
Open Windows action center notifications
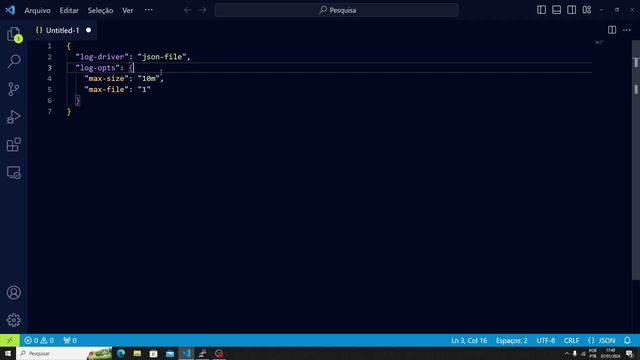click(630, 353)
